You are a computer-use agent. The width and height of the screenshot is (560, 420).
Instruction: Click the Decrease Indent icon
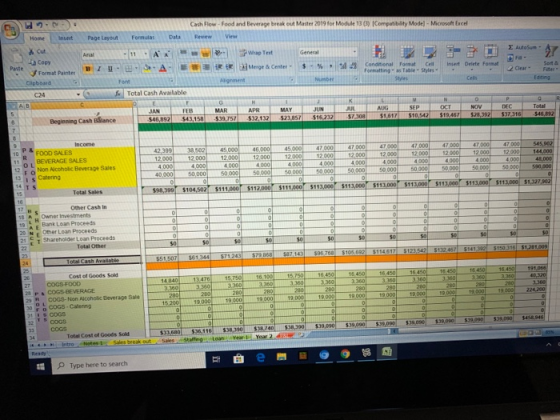[220, 67]
